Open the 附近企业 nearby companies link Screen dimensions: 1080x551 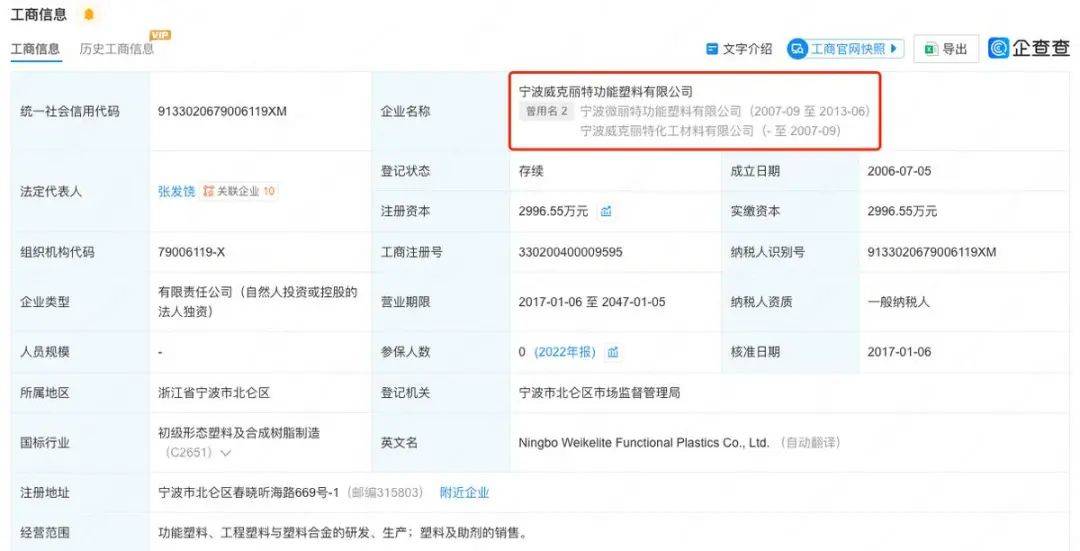[x=464, y=492]
